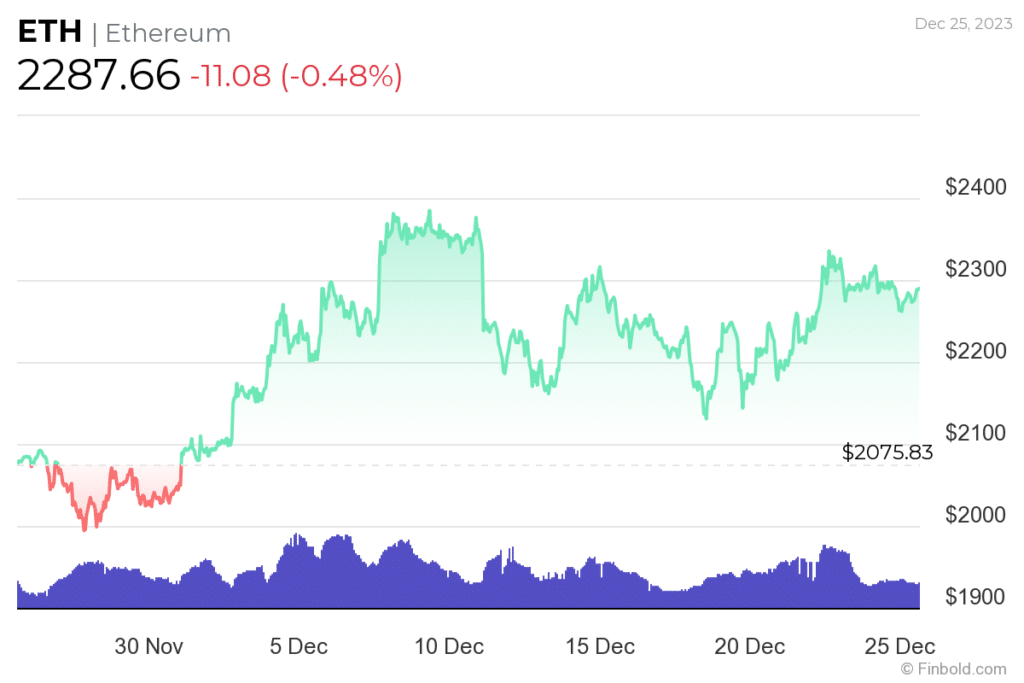Click the $2400 price axis label
The image size is (1024, 683).
974,187
